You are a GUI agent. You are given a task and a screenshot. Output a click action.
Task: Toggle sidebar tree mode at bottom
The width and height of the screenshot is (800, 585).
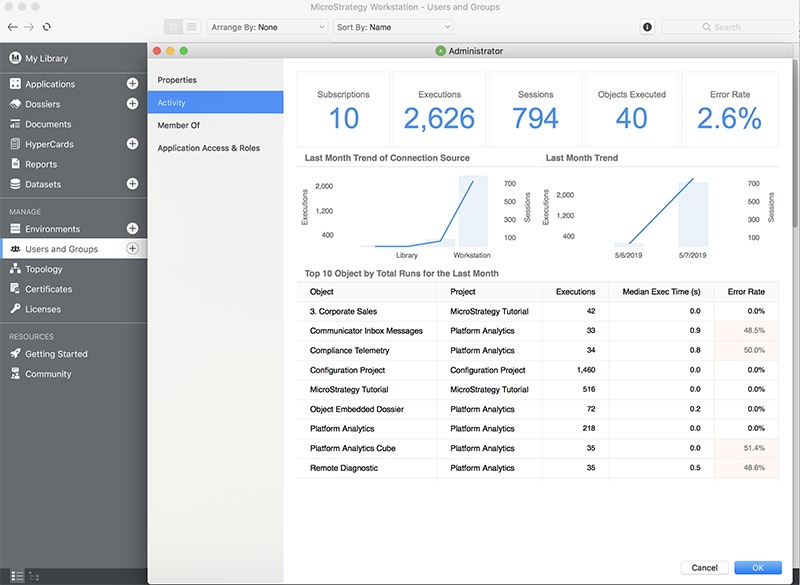coord(34,576)
